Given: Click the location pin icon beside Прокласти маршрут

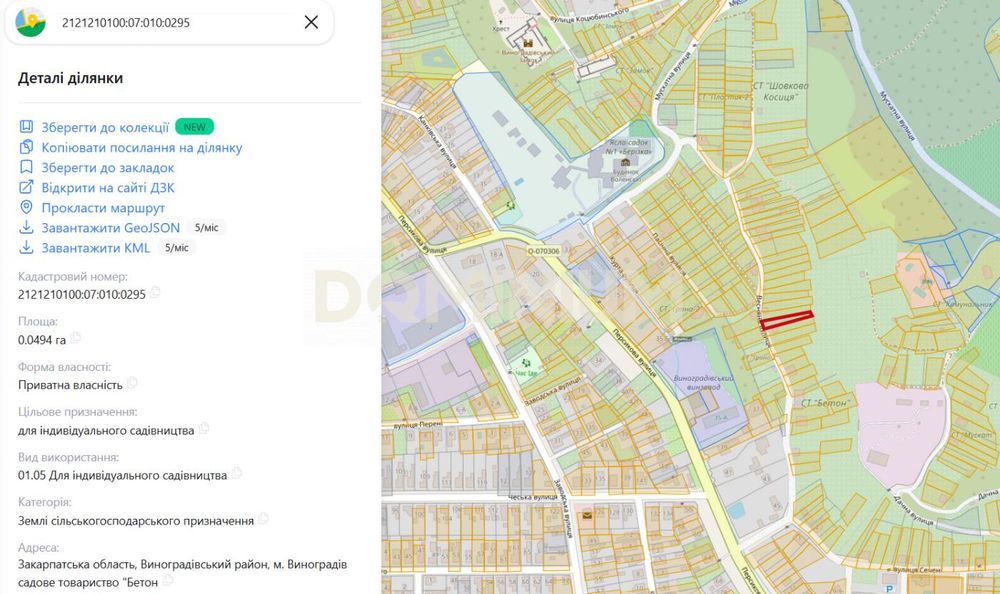Looking at the screenshot, I should pyautogui.click(x=26, y=207).
